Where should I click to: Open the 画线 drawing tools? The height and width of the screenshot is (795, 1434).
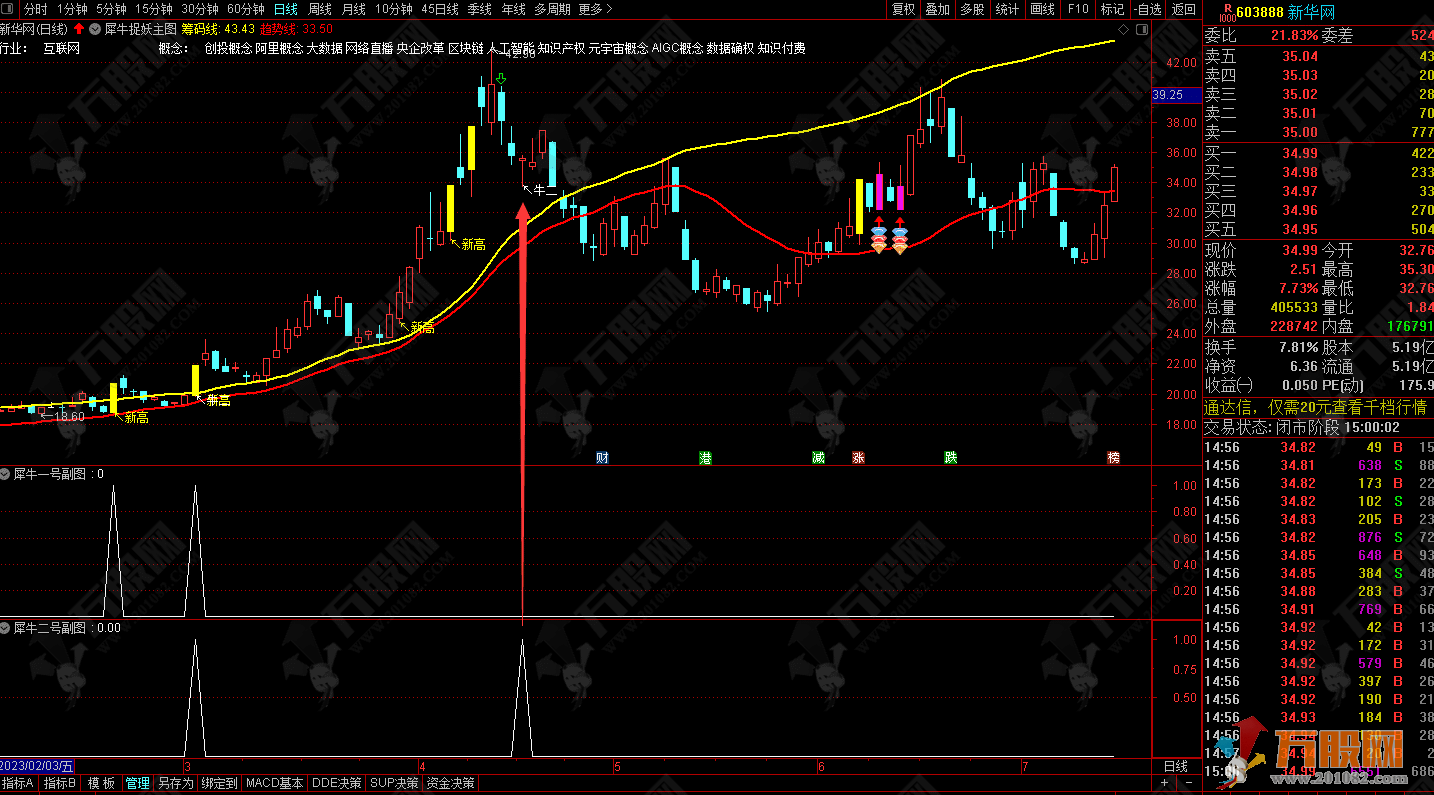pyautogui.click(x=1043, y=9)
